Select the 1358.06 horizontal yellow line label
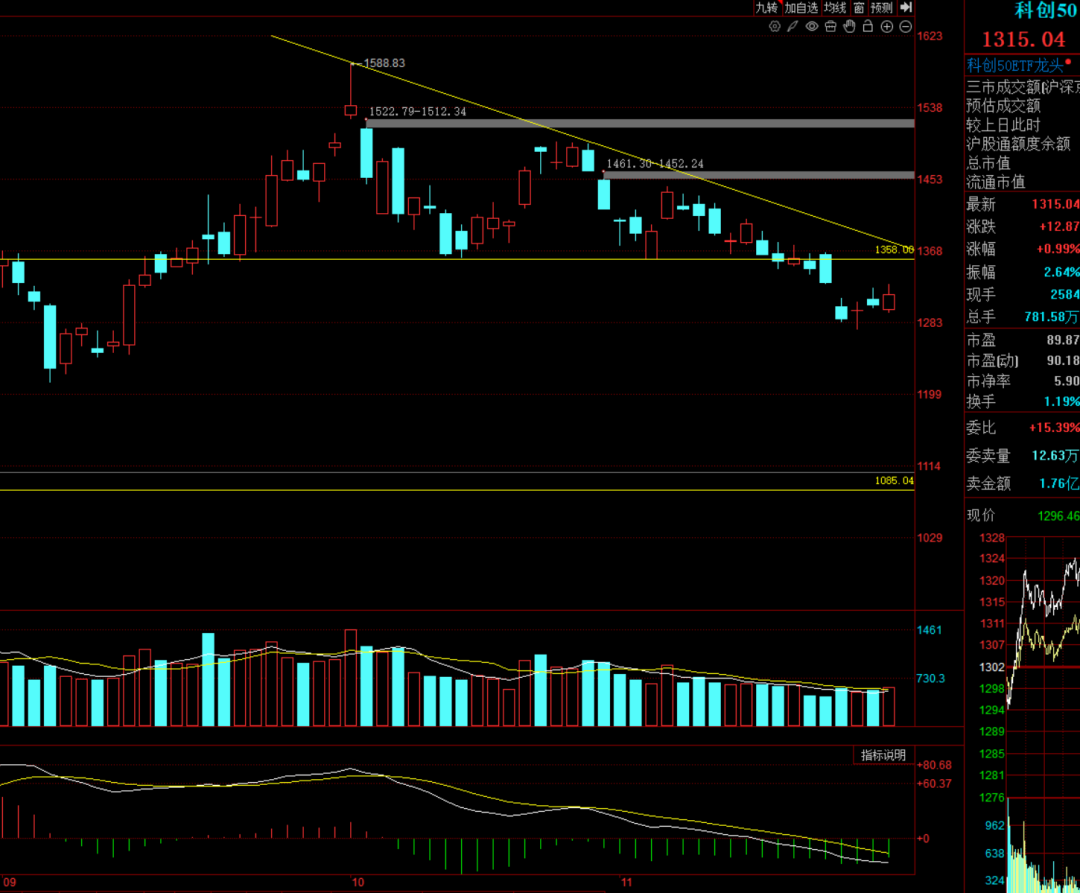Image resolution: width=1080 pixels, height=893 pixels. point(895,250)
